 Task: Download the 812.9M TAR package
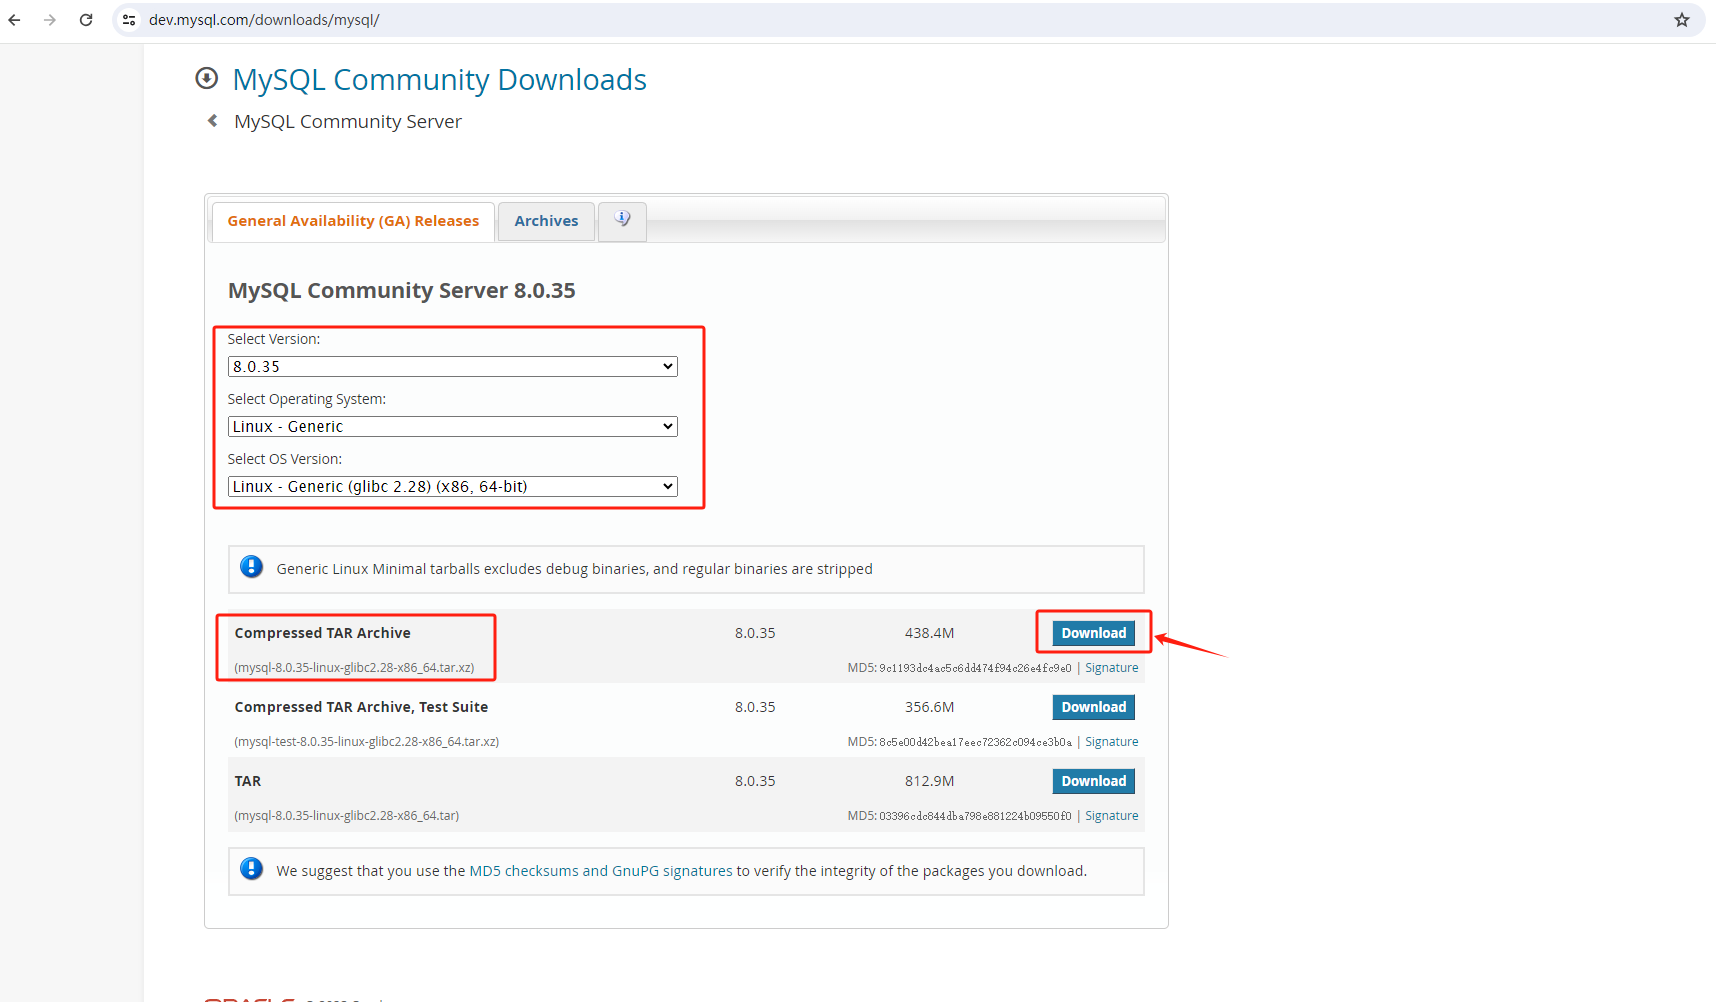point(1094,781)
